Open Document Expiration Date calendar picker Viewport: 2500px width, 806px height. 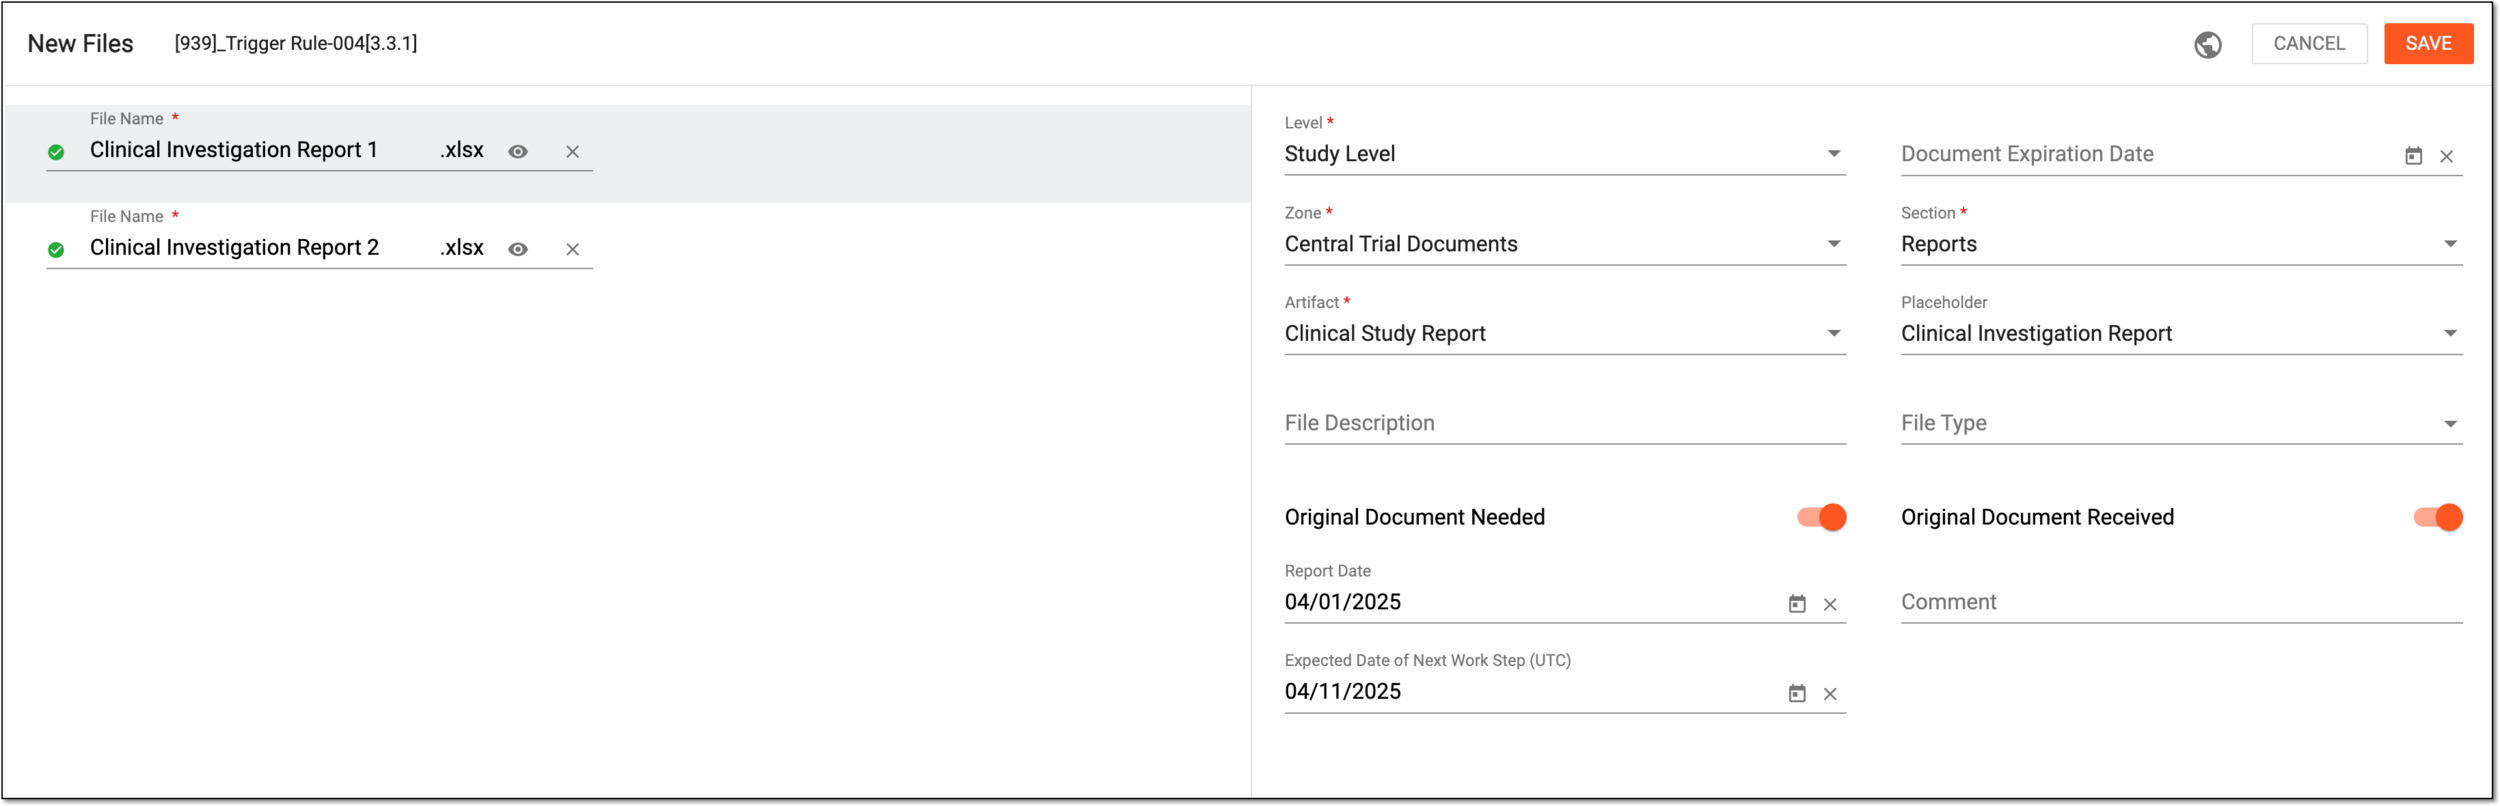click(2414, 156)
